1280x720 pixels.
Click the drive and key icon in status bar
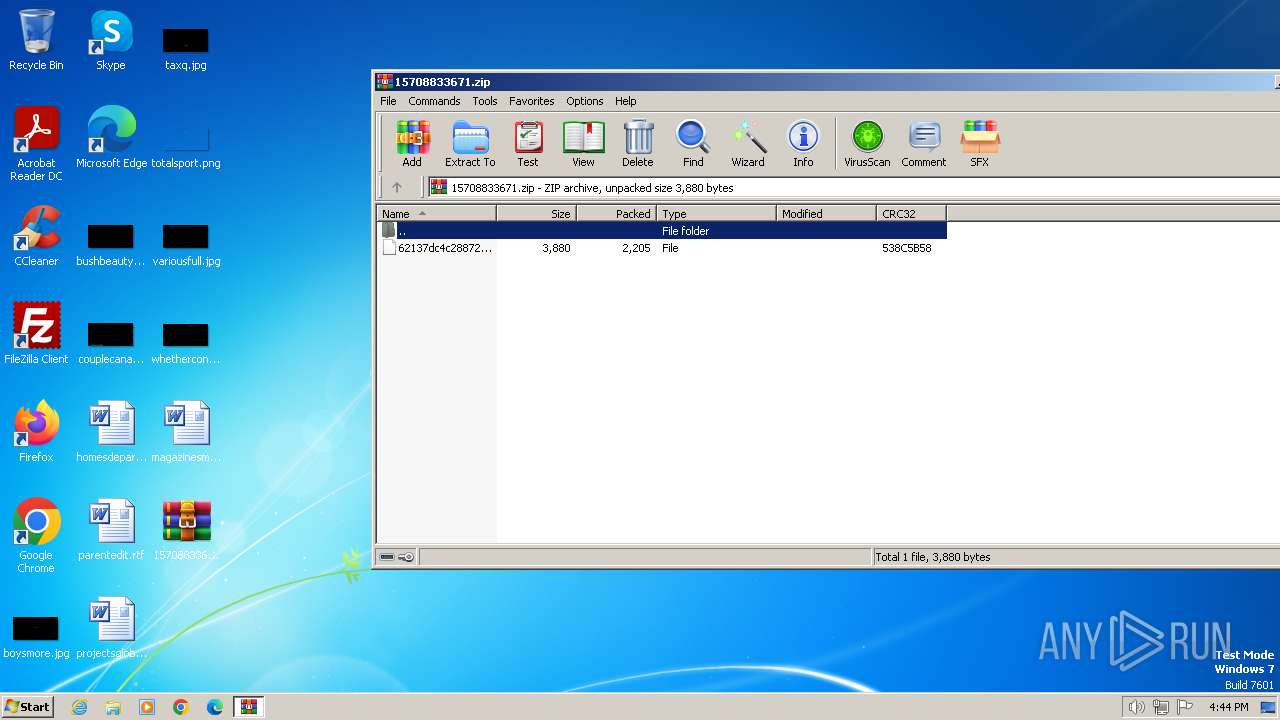[x=397, y=557]
